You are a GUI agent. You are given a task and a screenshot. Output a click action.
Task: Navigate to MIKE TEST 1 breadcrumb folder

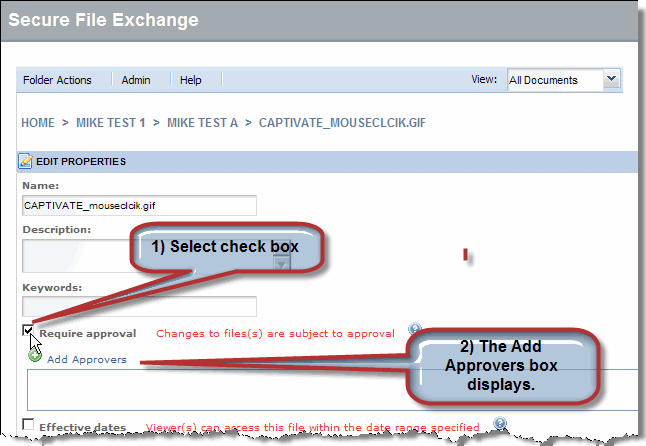click(x=111, y=122)
